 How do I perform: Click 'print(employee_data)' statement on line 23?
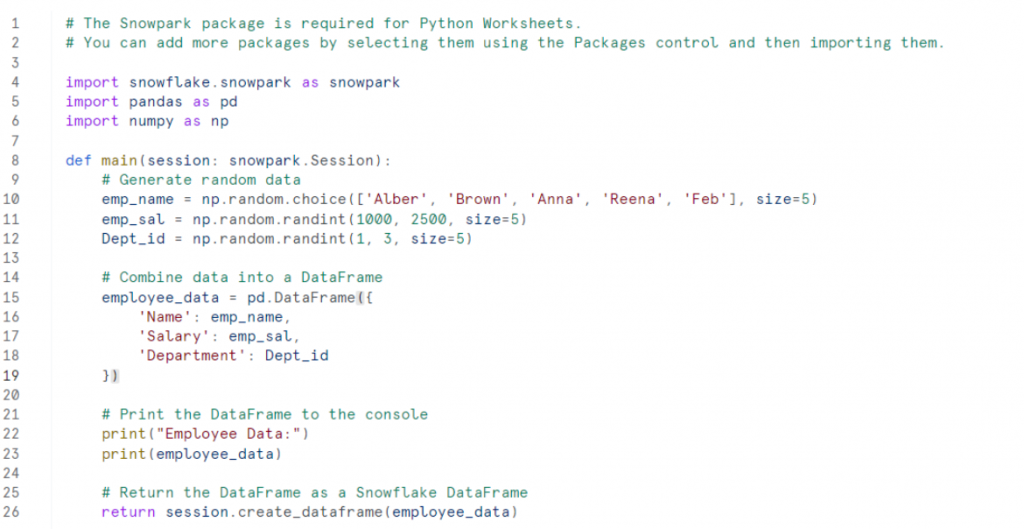pyautogui.click(x=192, y=454)
